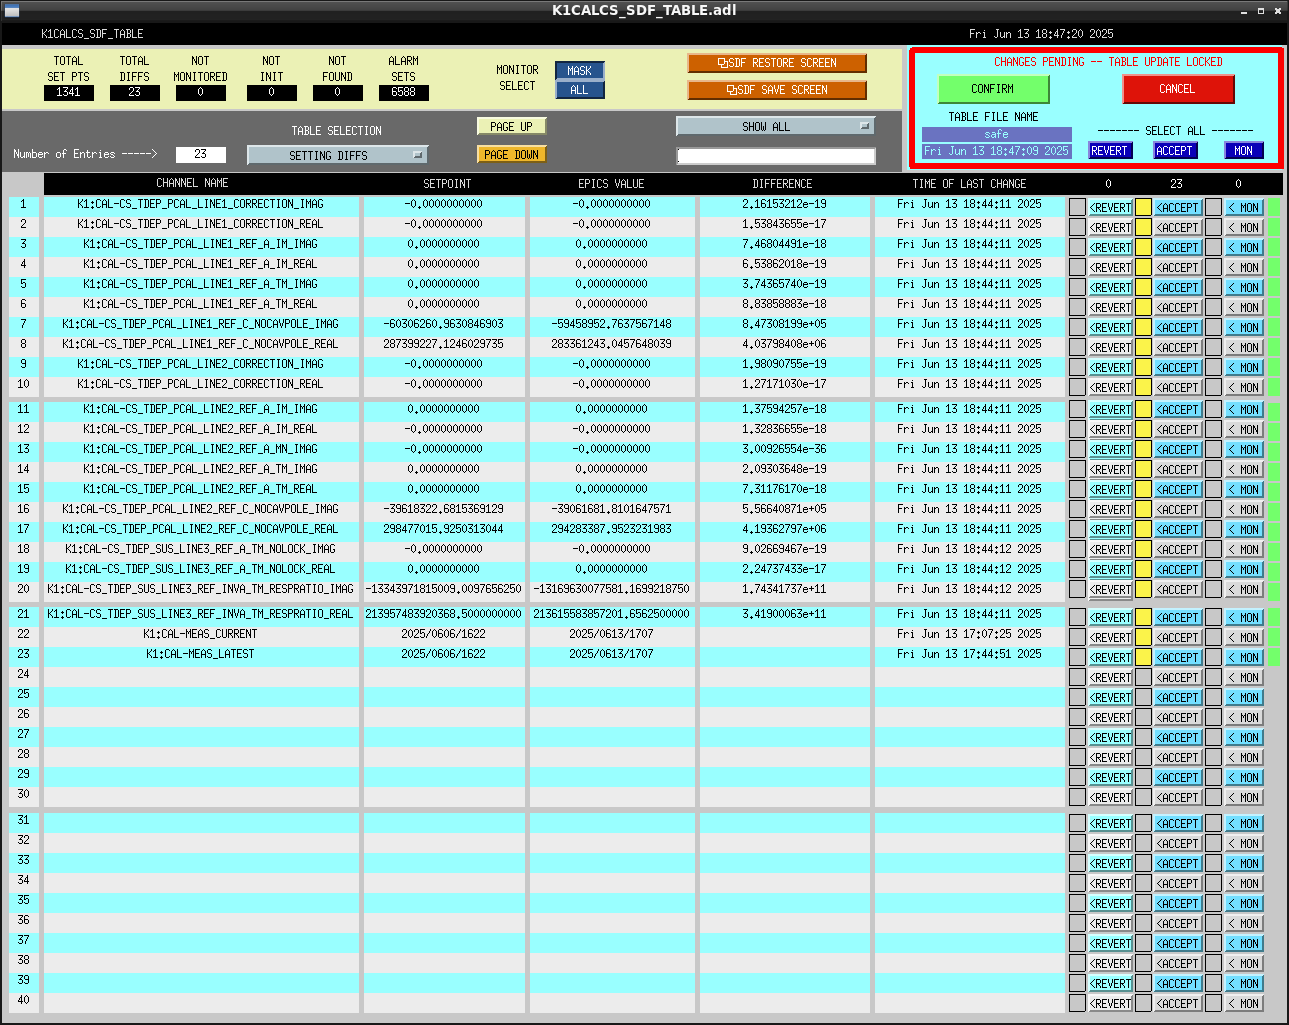Accept row 22 K1:CAL-MEAS_CURRENT difference
The image size is (1289, 1025).
click(x=1178, y=638)
